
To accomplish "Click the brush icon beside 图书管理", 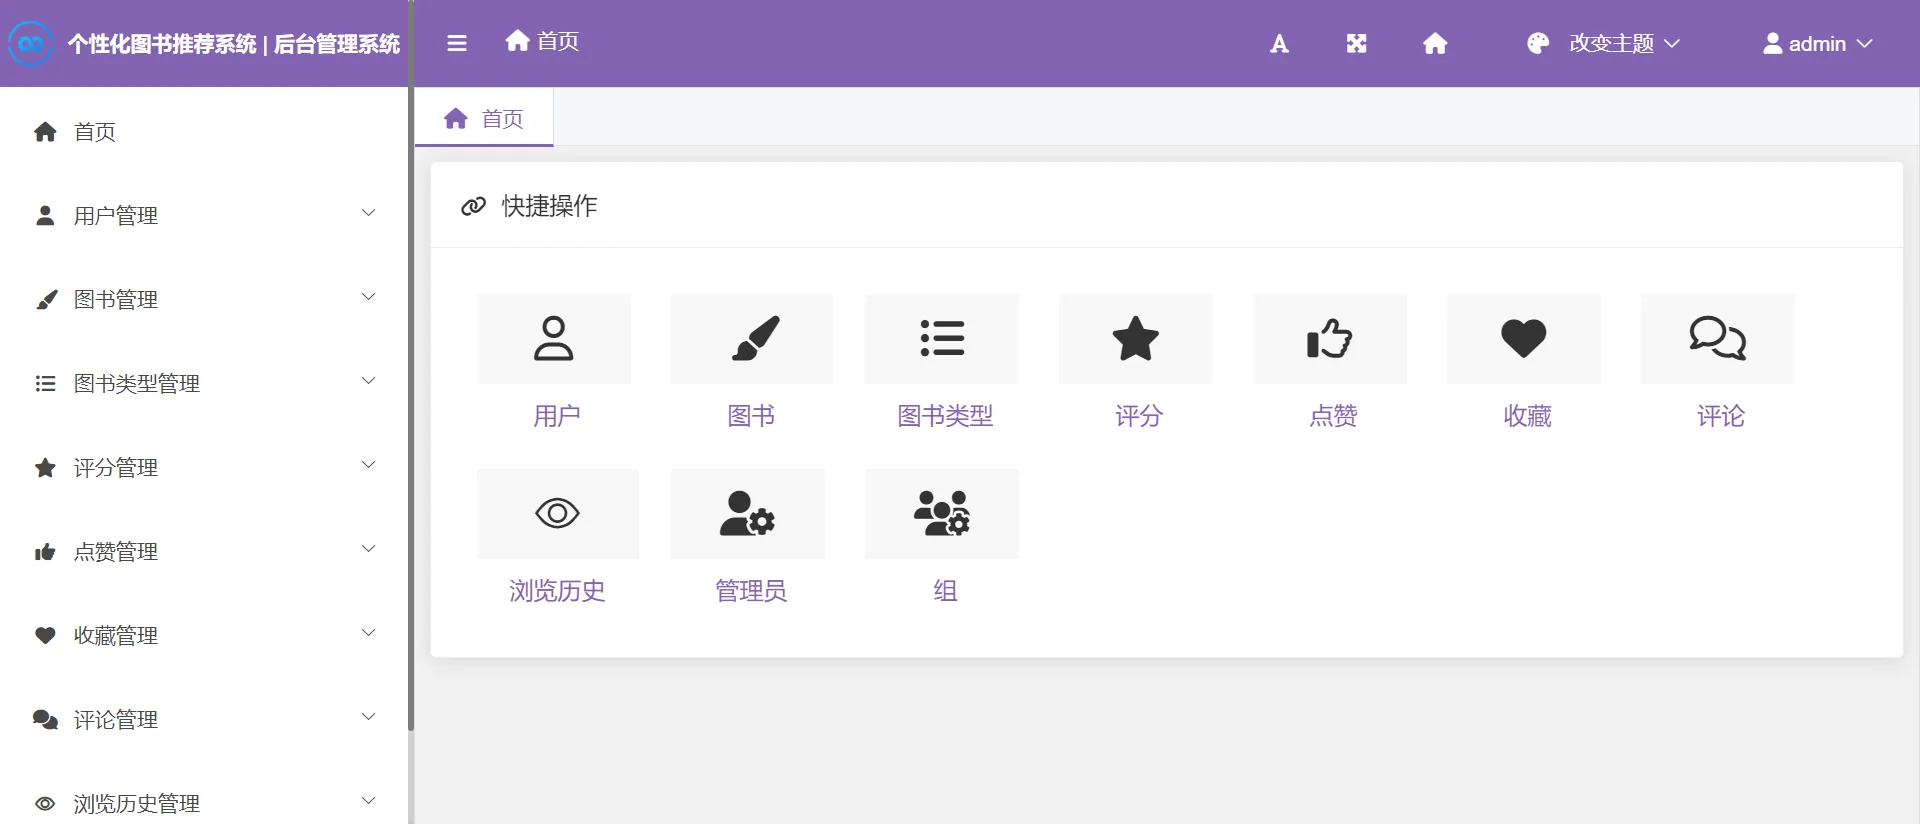I will tap(46, 299).
